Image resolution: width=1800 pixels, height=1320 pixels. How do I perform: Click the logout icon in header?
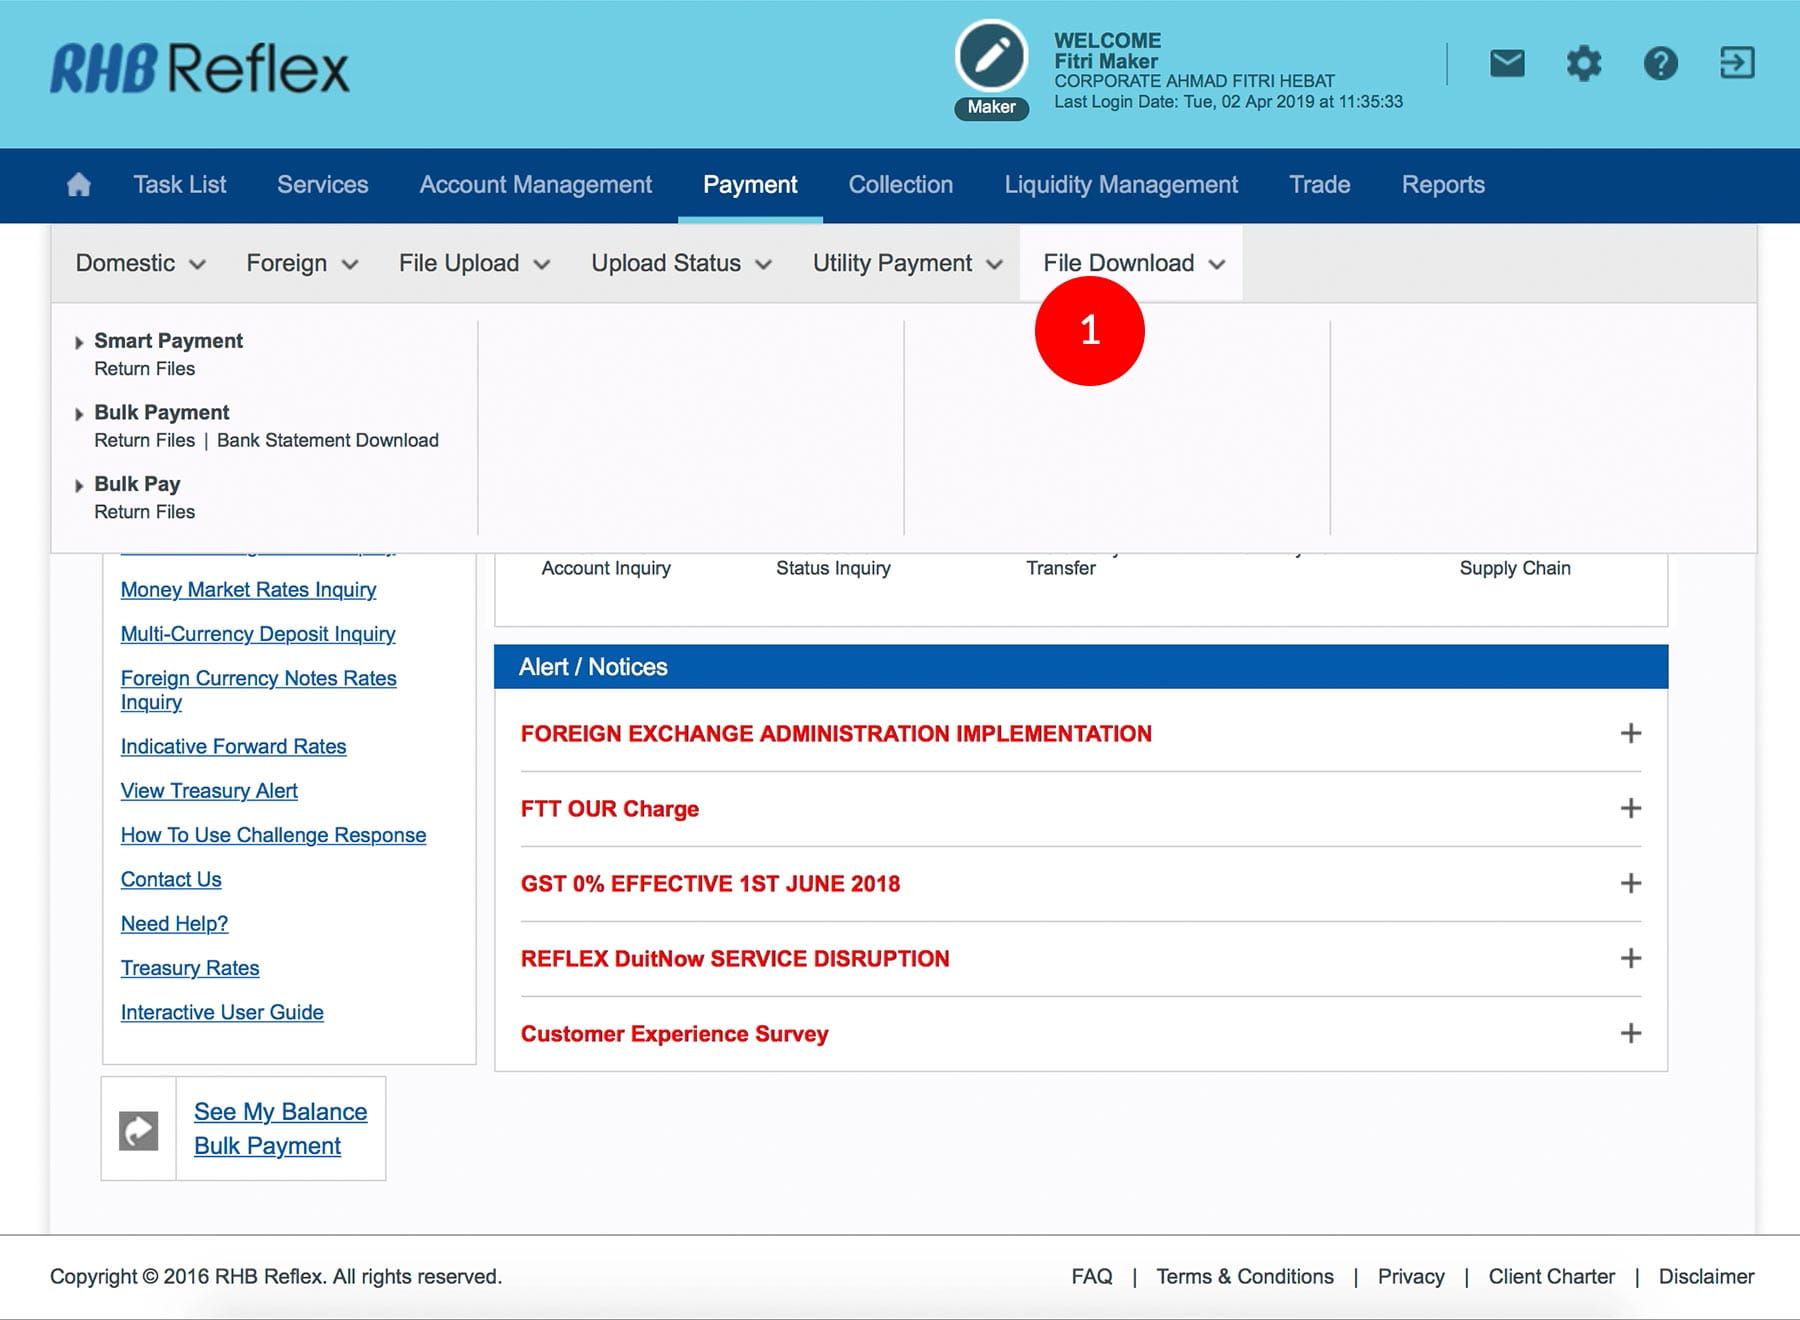point(1737,63)
